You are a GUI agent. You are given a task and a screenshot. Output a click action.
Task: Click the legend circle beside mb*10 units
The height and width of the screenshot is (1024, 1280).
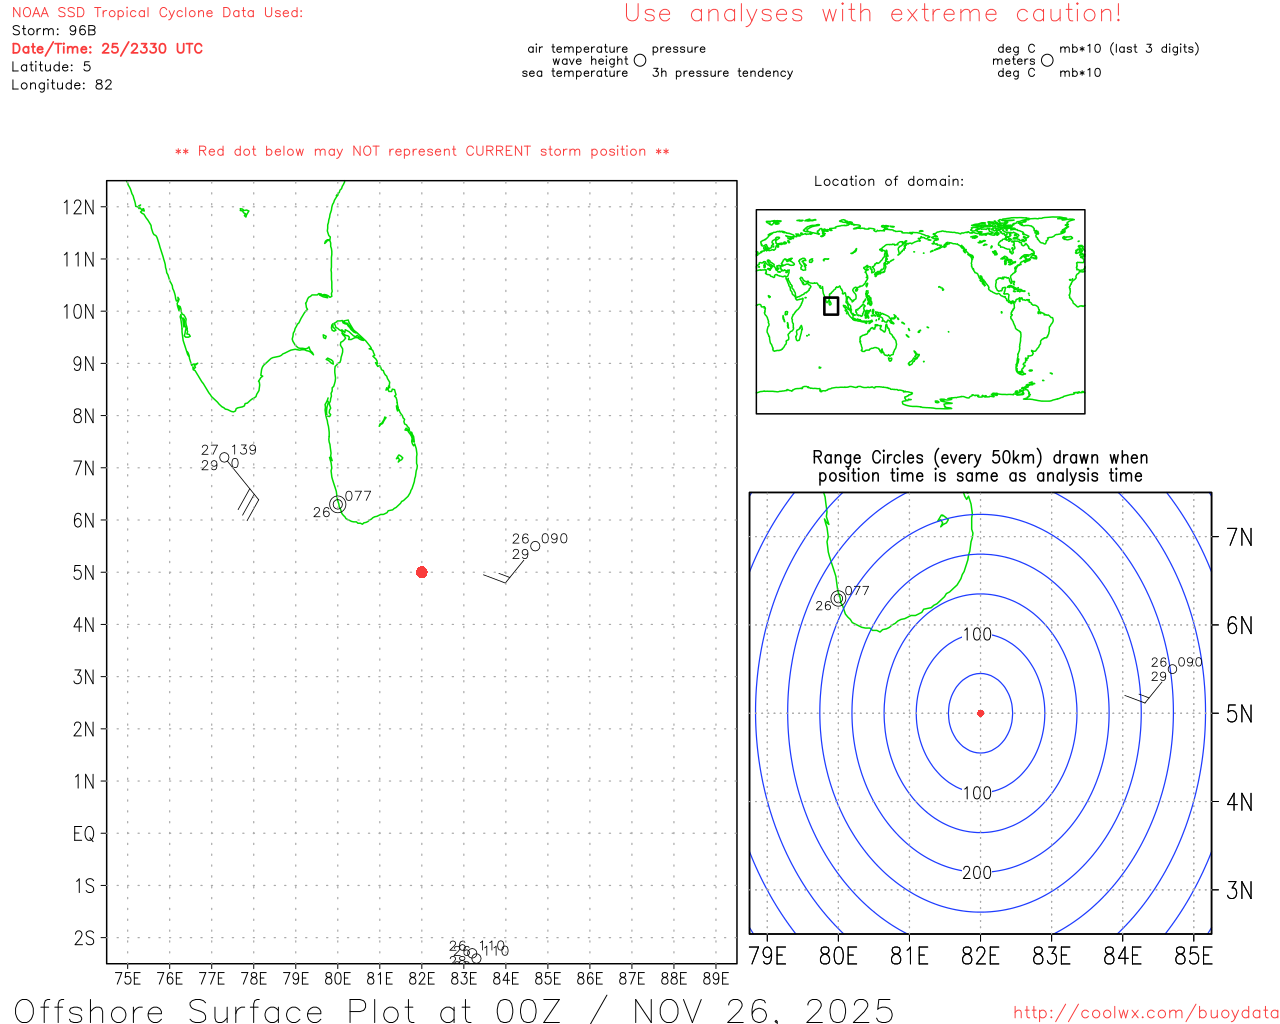(x=1047, y=60)
